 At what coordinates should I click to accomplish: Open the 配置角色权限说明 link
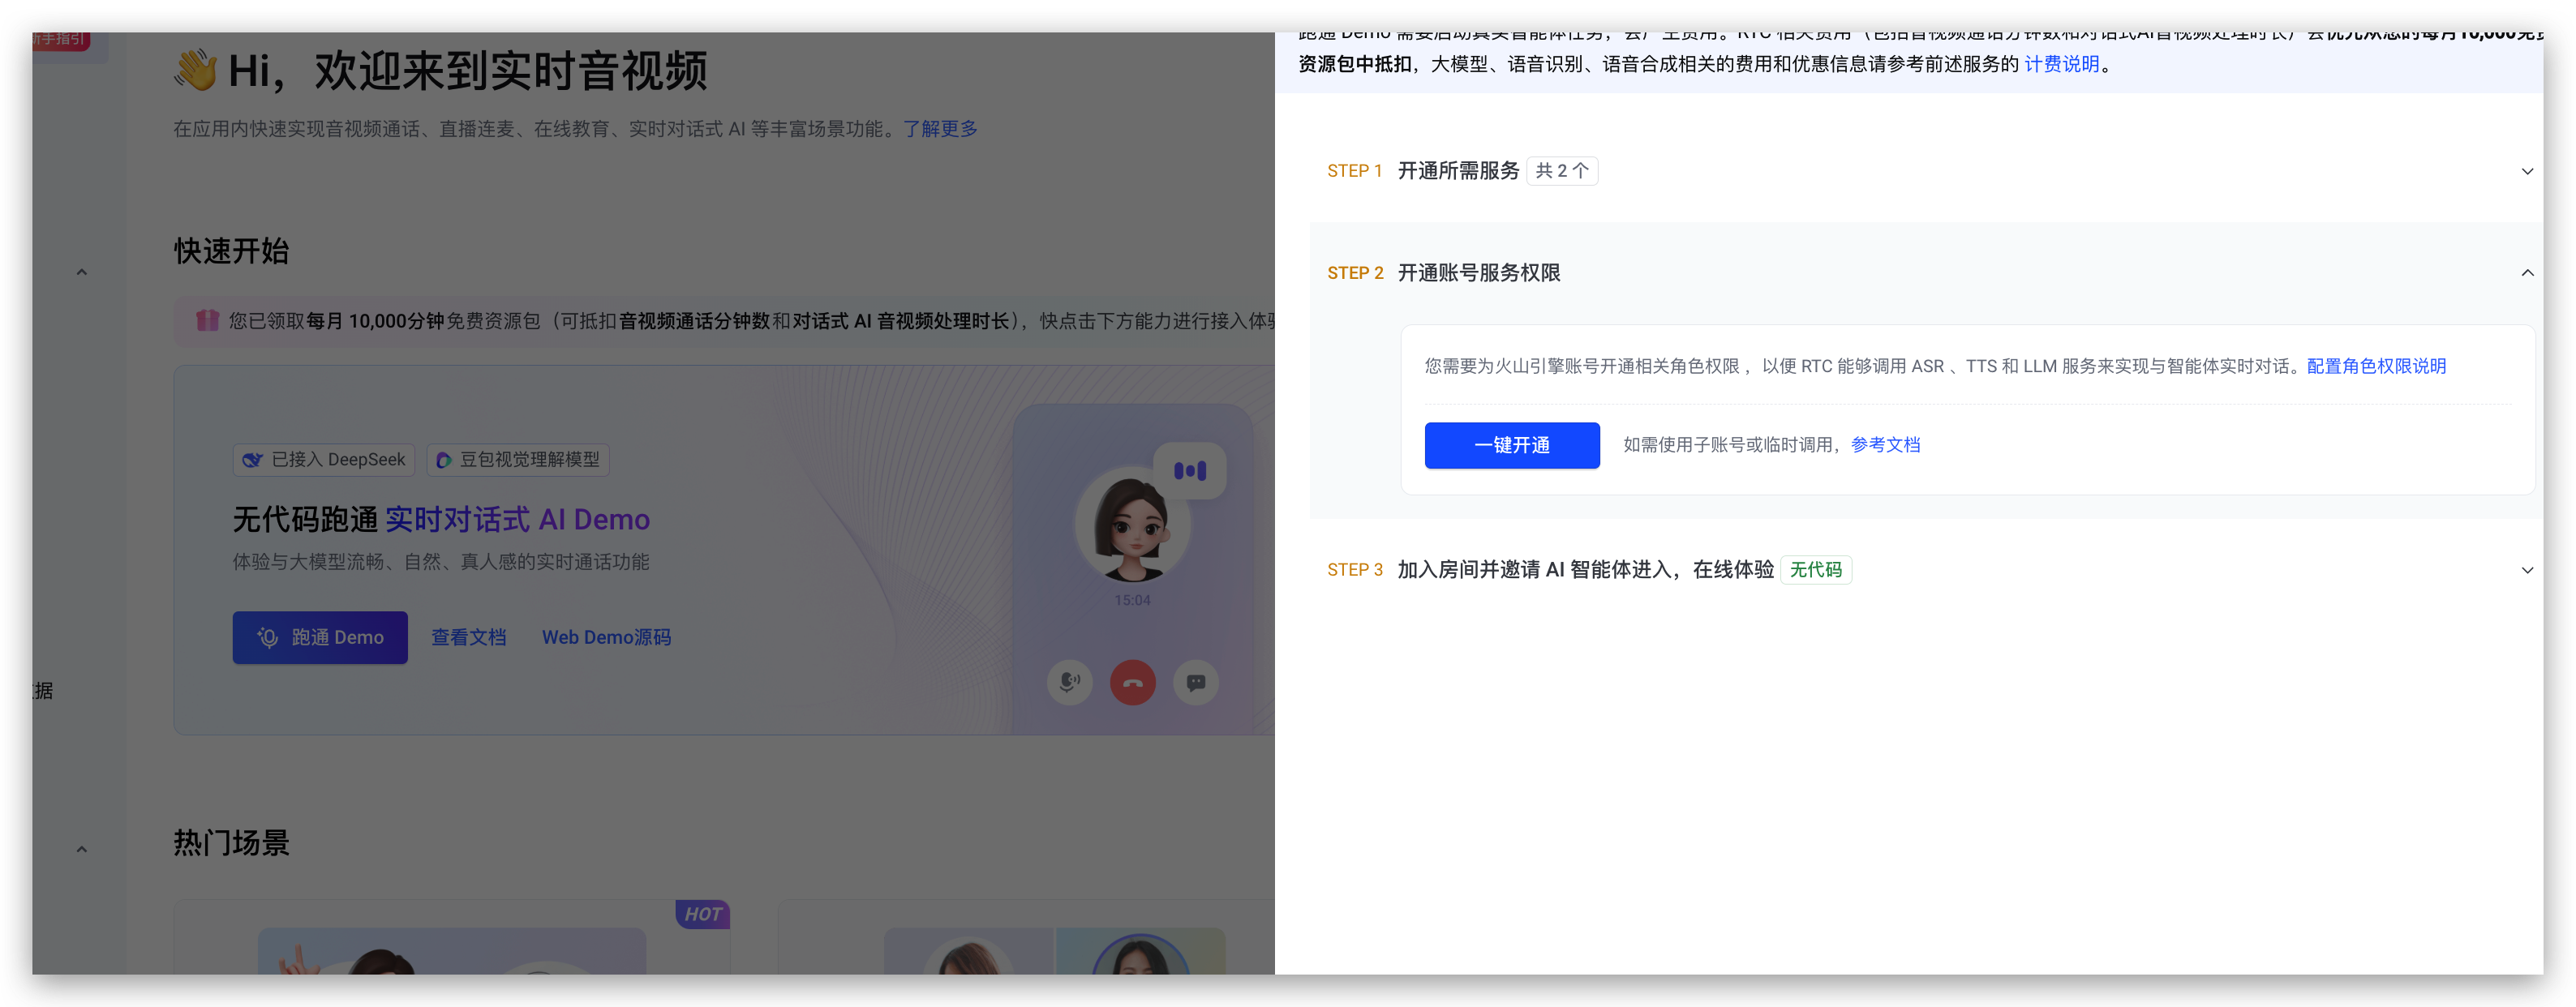2375,366
